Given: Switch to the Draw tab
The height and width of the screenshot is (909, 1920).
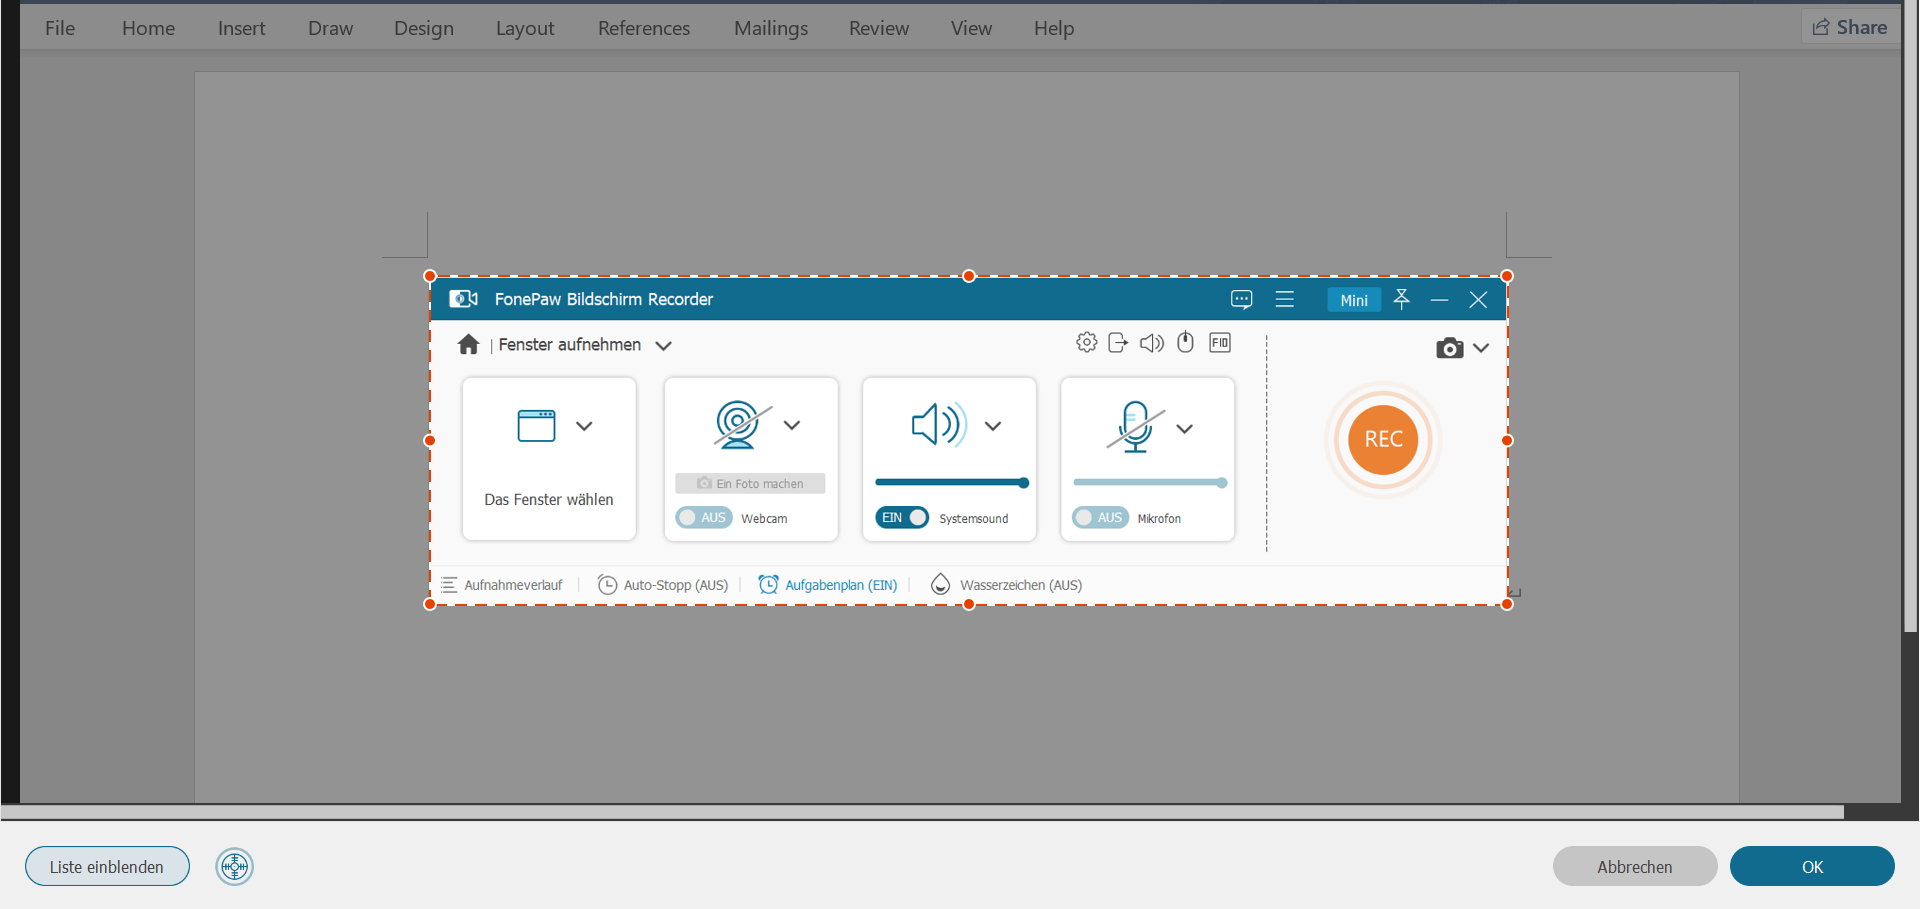Looking at the screenshot, I should pos(330,28).
